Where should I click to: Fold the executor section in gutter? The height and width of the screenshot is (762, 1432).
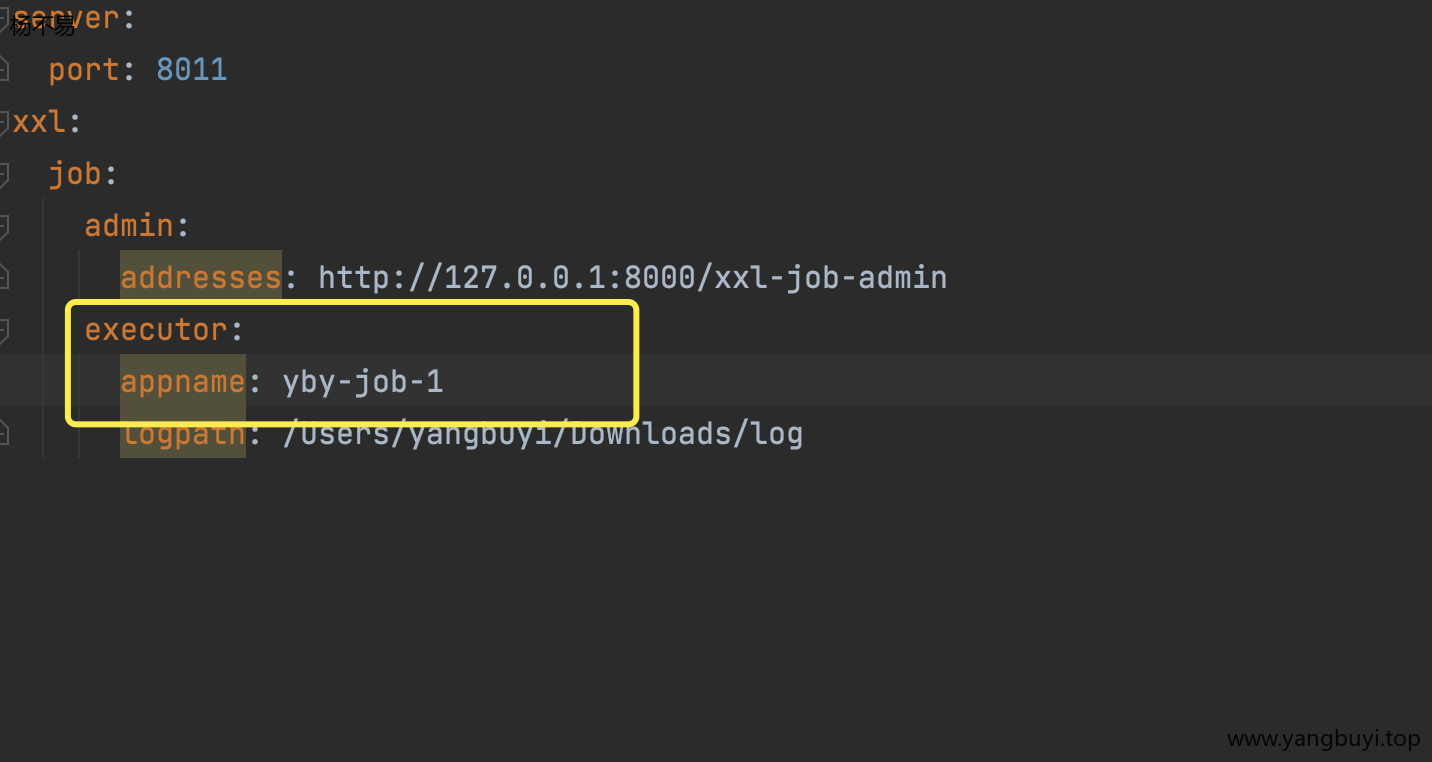tap(4, 330)
